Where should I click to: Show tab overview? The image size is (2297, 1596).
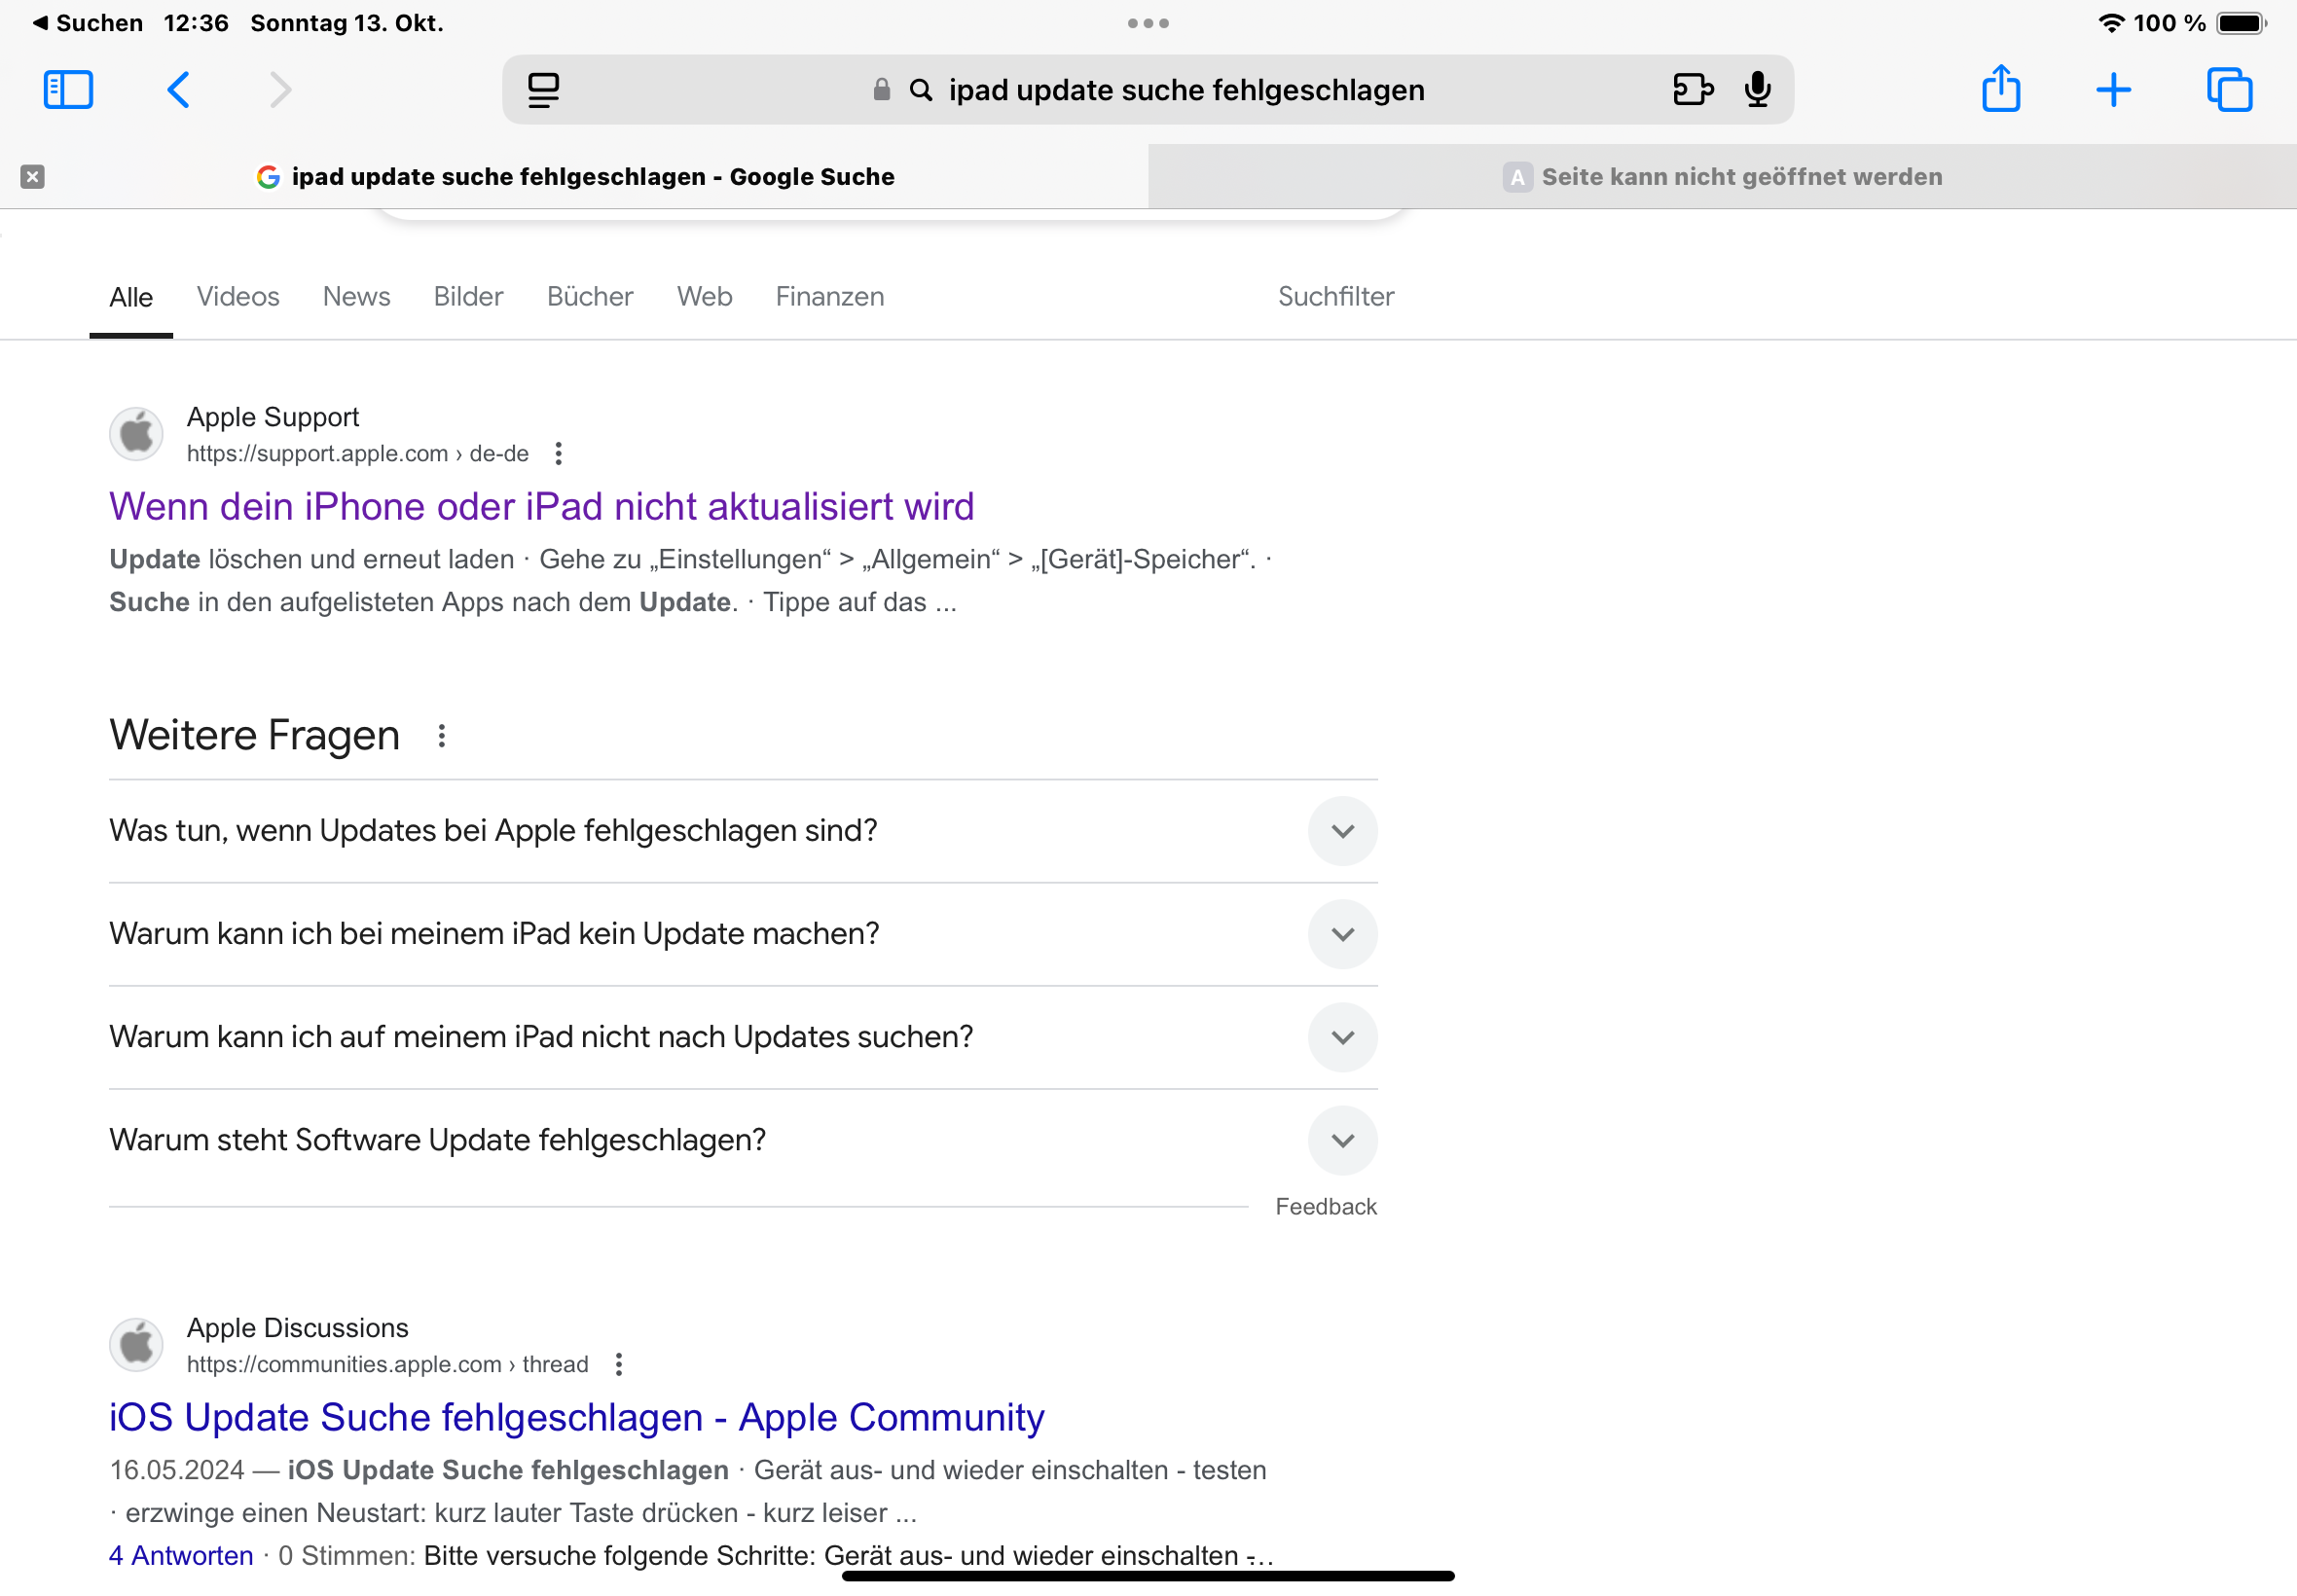2229,90
